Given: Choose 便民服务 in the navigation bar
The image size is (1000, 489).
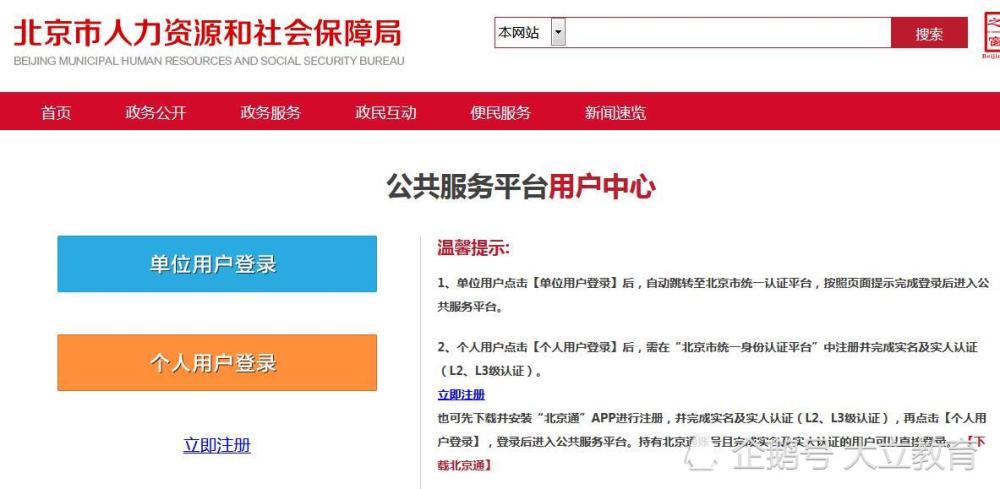Looking at the screenshot, I should click(500, 112).
